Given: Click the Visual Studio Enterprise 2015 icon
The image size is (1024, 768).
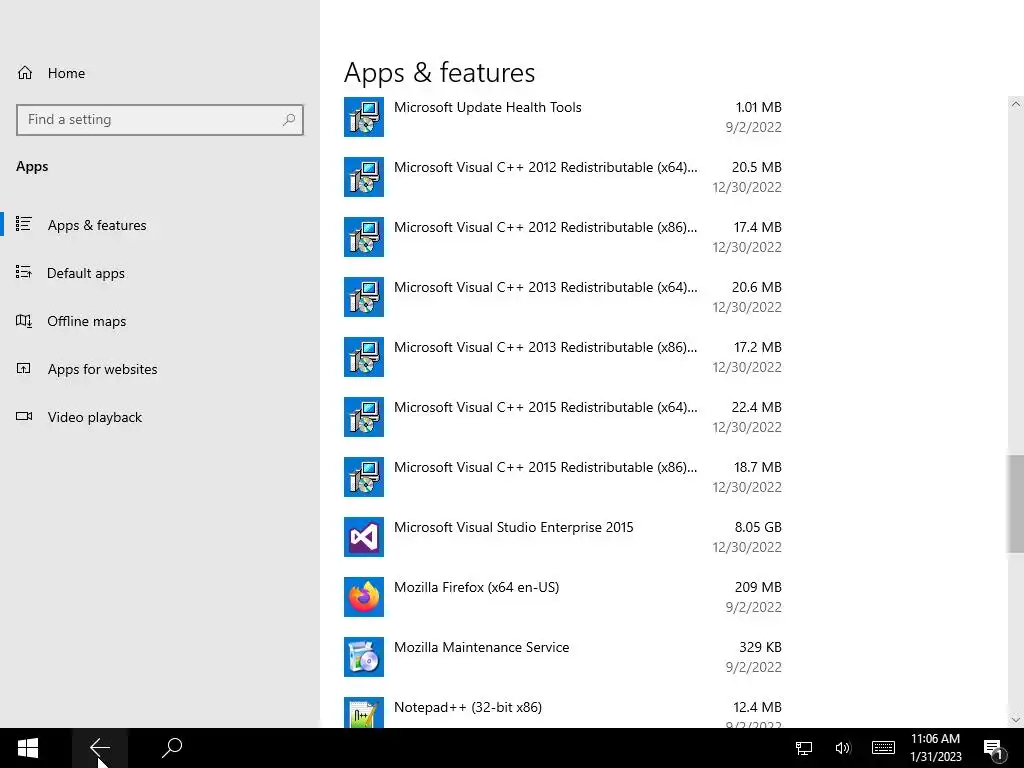Looking at the screenshot, I should (364, 537).
